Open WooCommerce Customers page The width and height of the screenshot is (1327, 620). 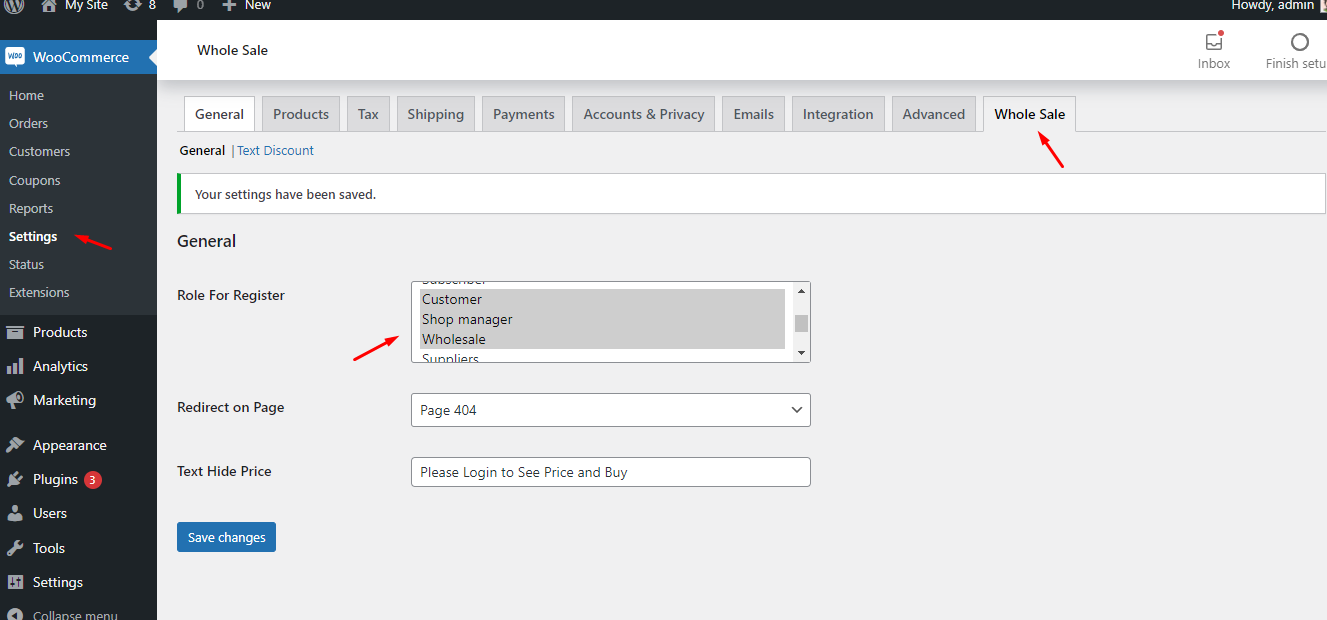(40, 152)
